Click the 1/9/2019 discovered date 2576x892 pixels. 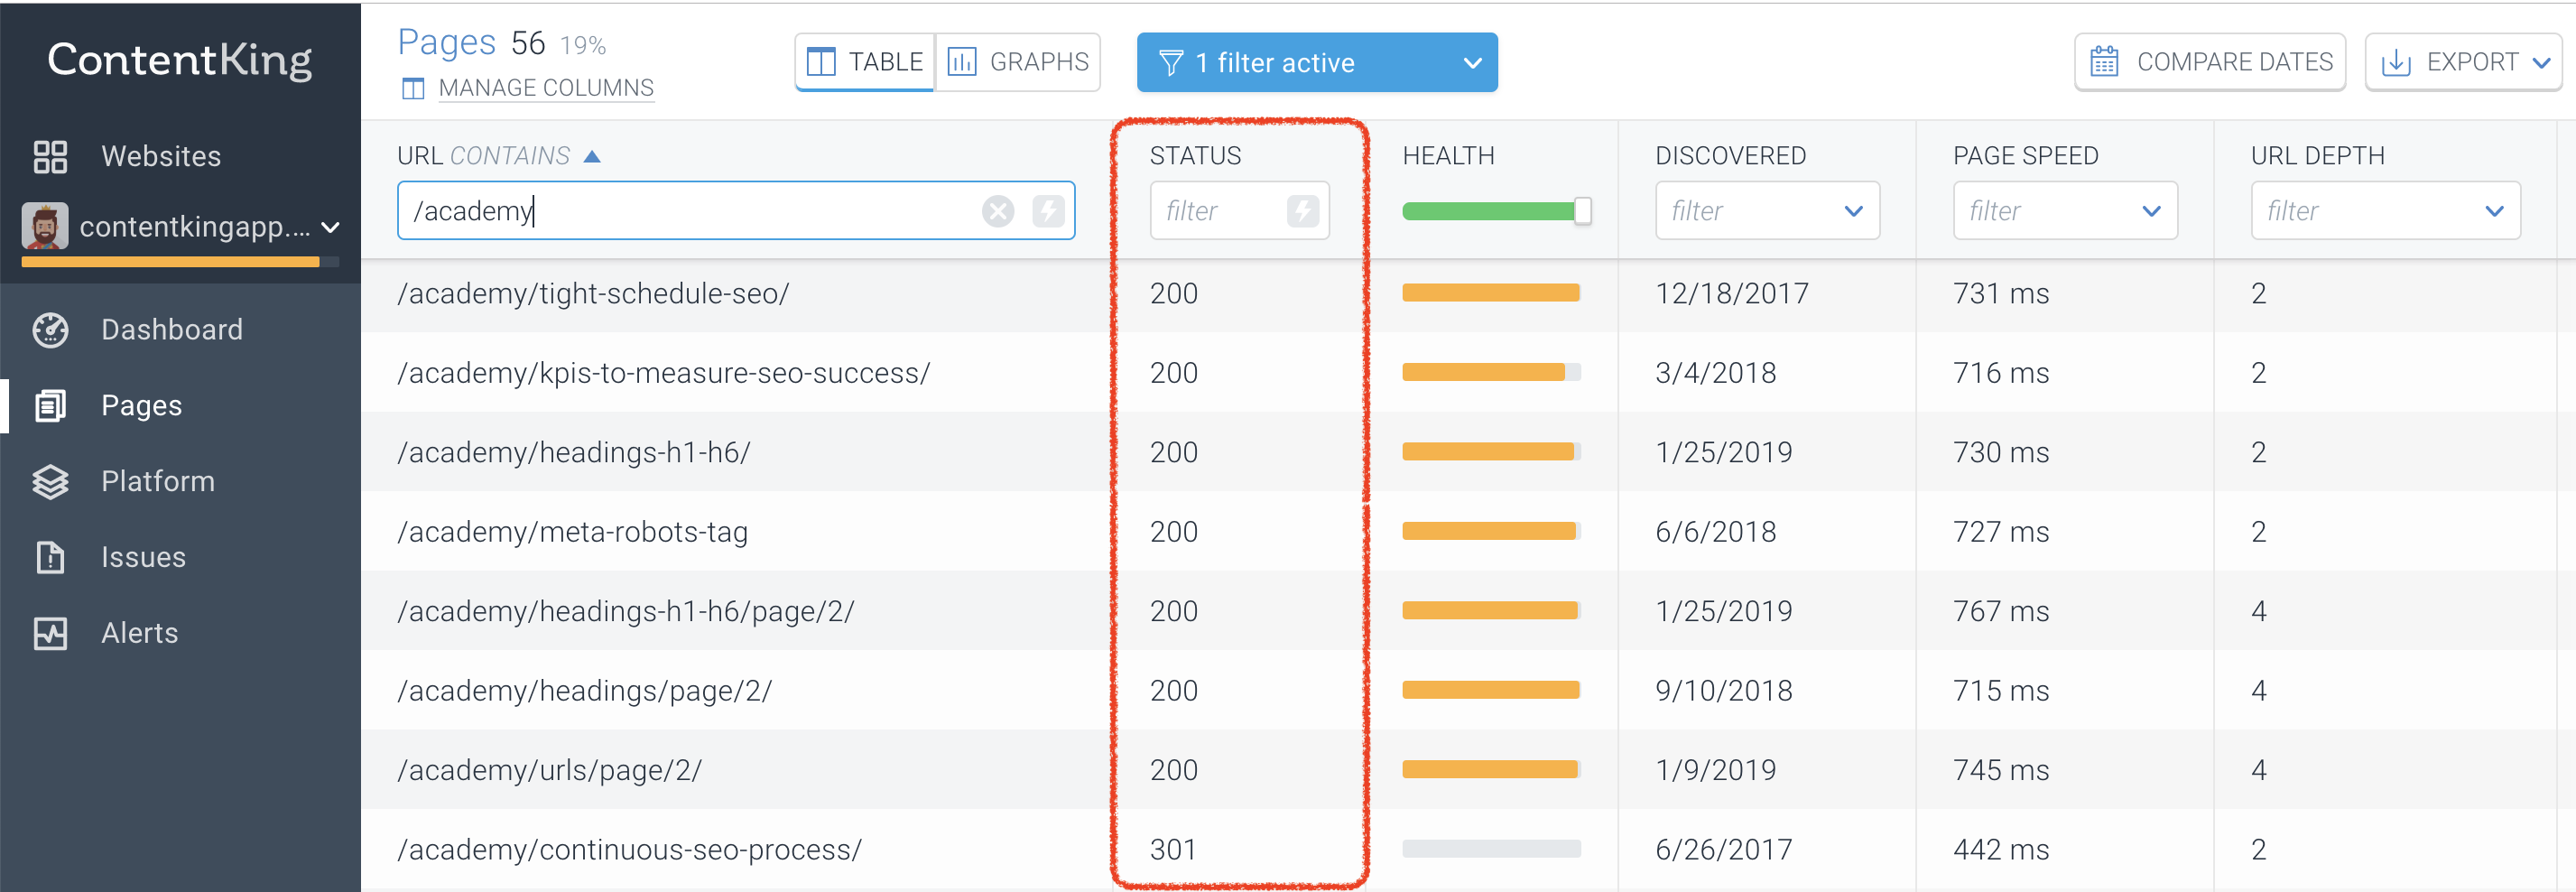click(x=1715, y=771)
